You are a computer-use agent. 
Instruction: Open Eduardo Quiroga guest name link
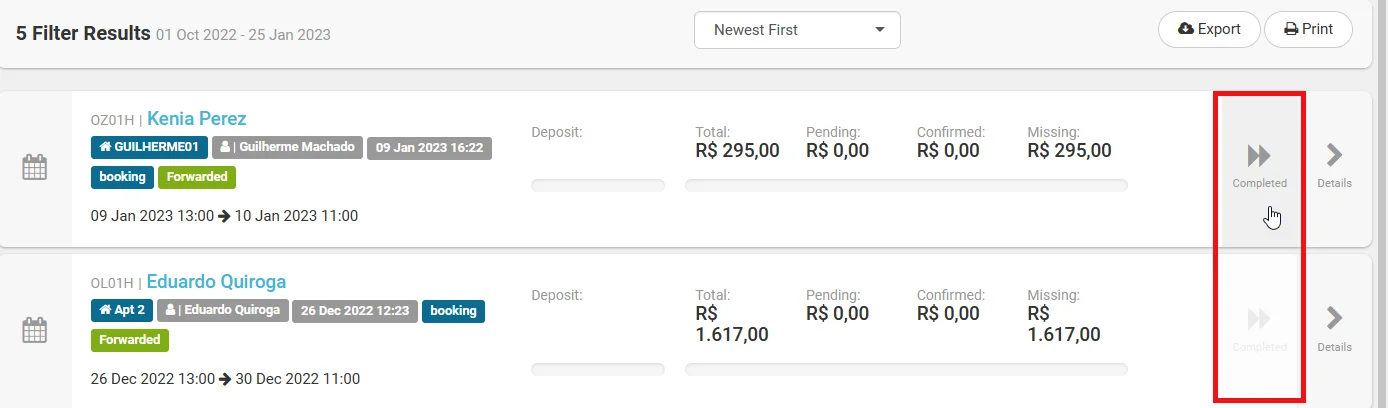pyautogui.click(x=216, y=282)
